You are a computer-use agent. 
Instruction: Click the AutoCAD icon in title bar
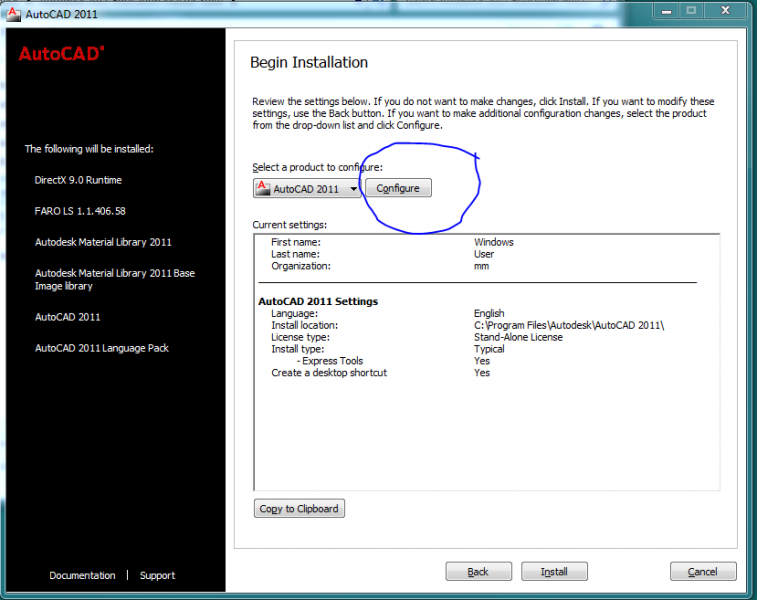click(14, 14)
